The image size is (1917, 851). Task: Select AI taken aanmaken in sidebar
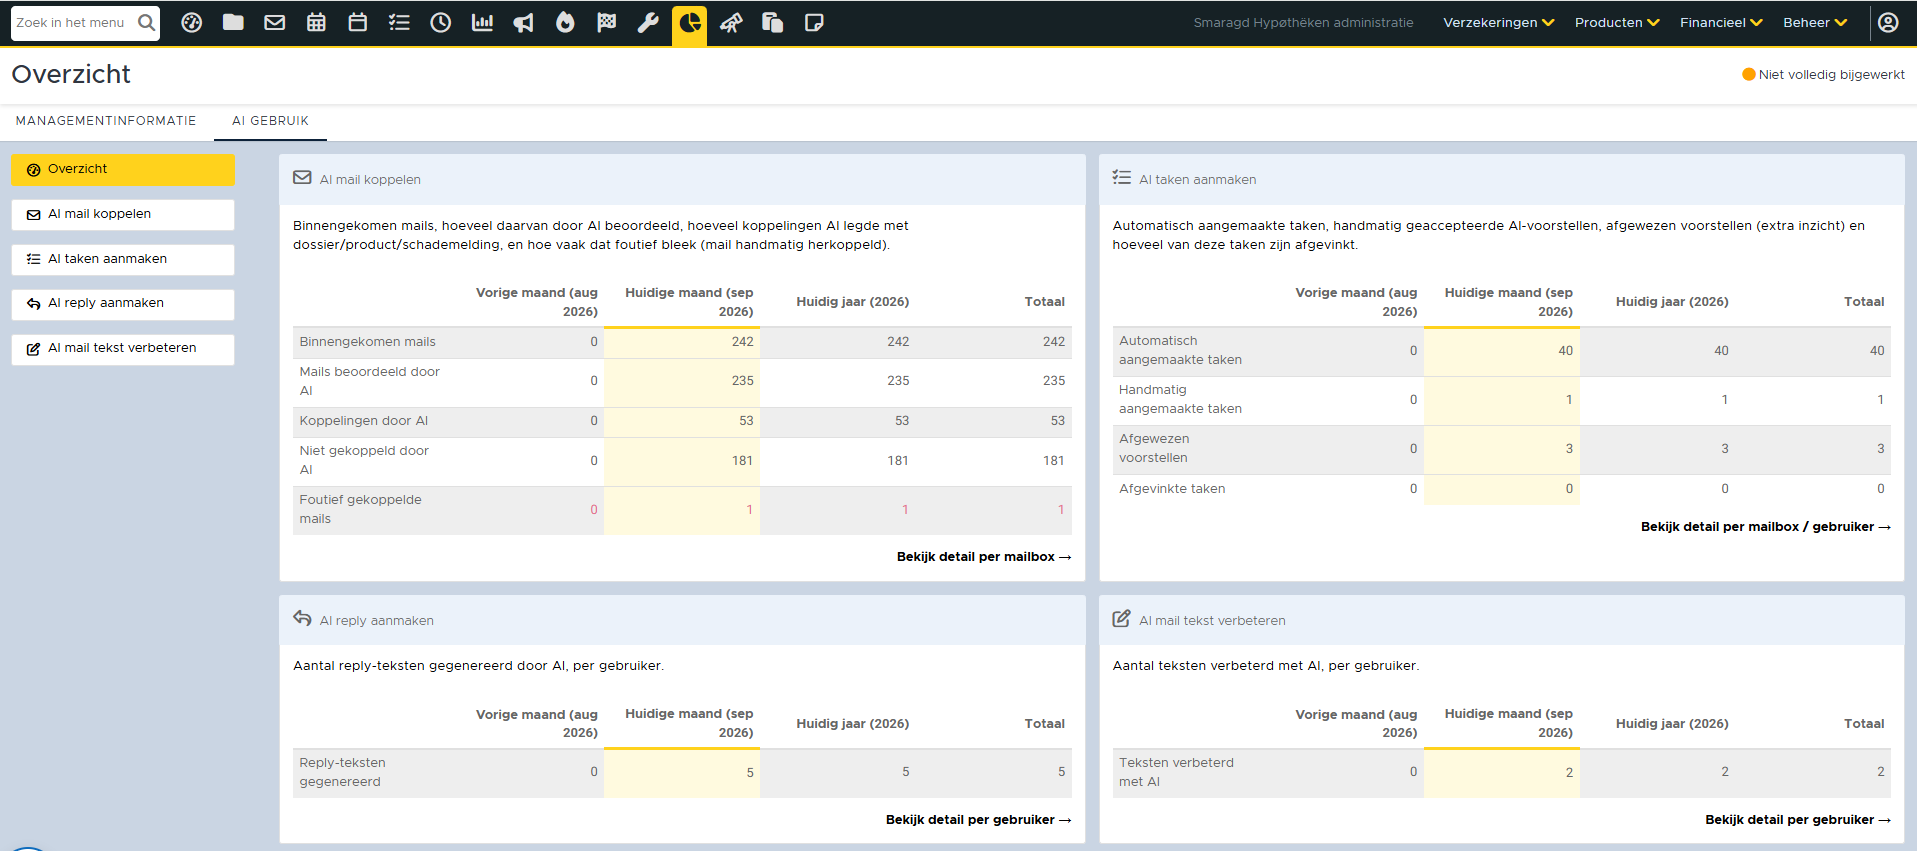pyautogui.click(x=123, y=259)
